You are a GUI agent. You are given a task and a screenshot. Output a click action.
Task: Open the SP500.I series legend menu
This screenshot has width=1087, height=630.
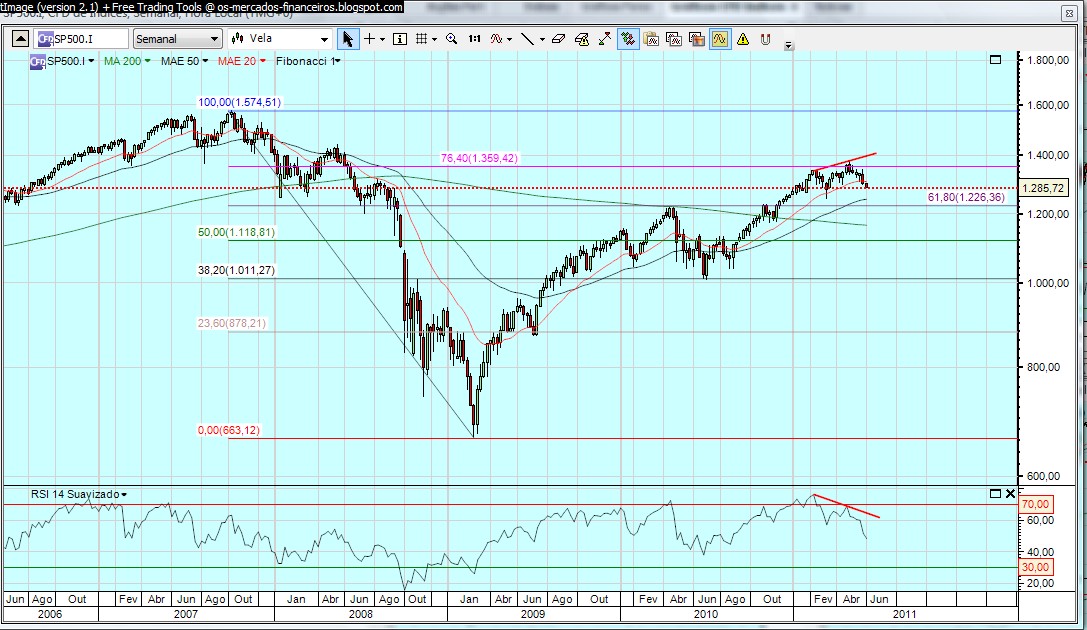tap(62, 61)
